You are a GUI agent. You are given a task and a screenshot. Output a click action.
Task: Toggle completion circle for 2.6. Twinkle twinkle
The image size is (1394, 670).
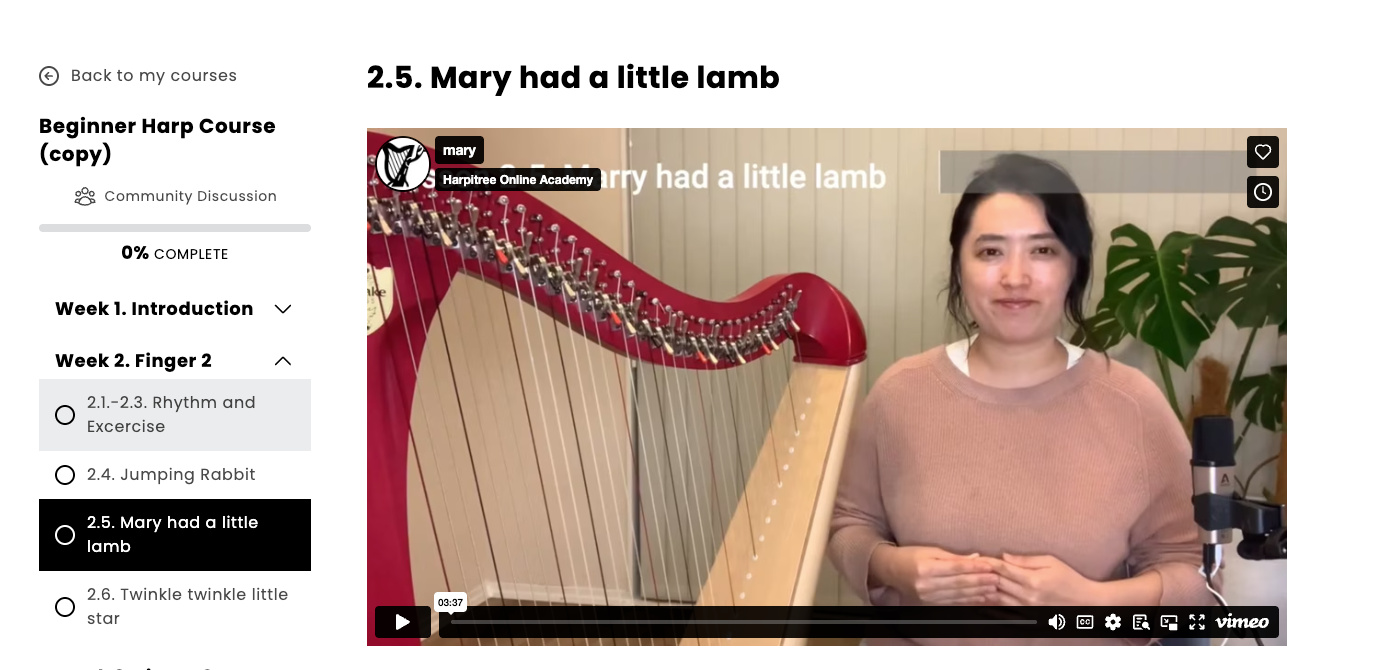click(x=65, y=607)
